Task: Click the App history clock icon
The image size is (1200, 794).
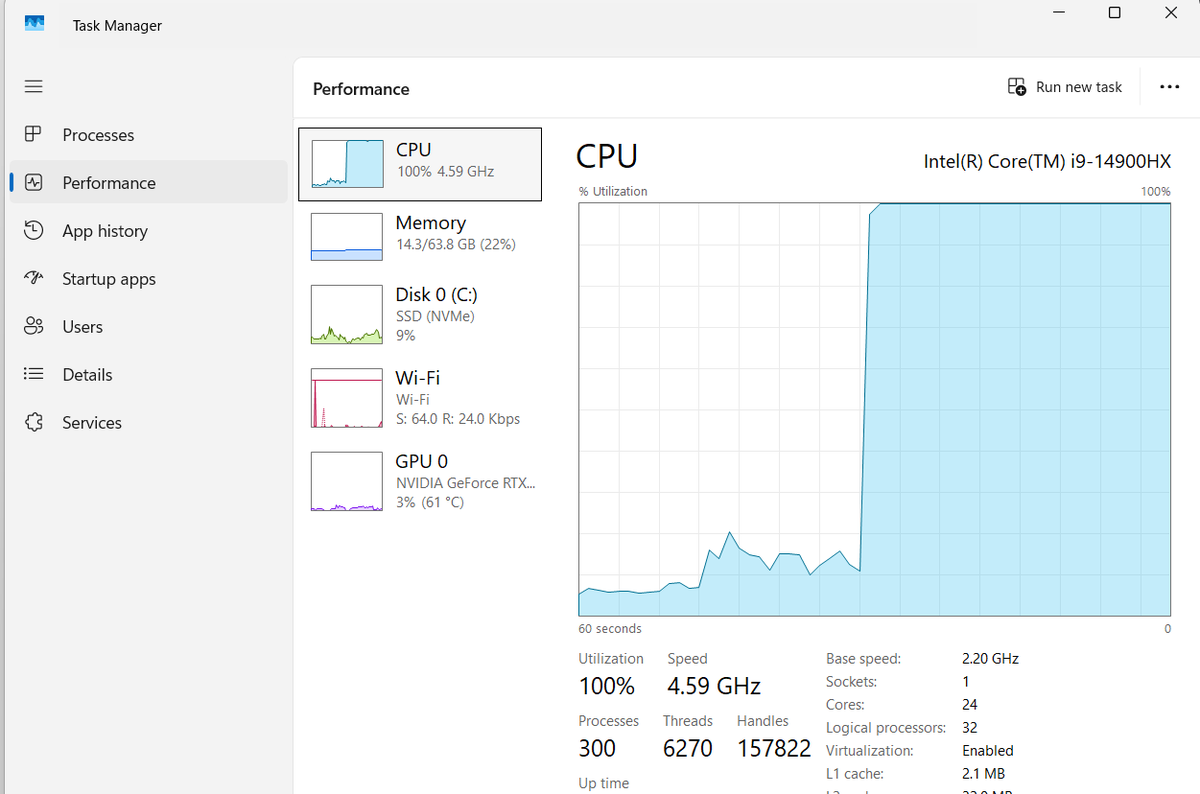Action: 34,230
